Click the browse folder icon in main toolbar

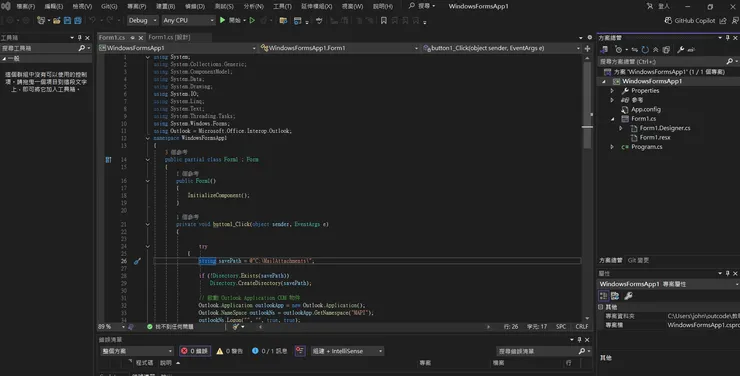pos(283,20)
